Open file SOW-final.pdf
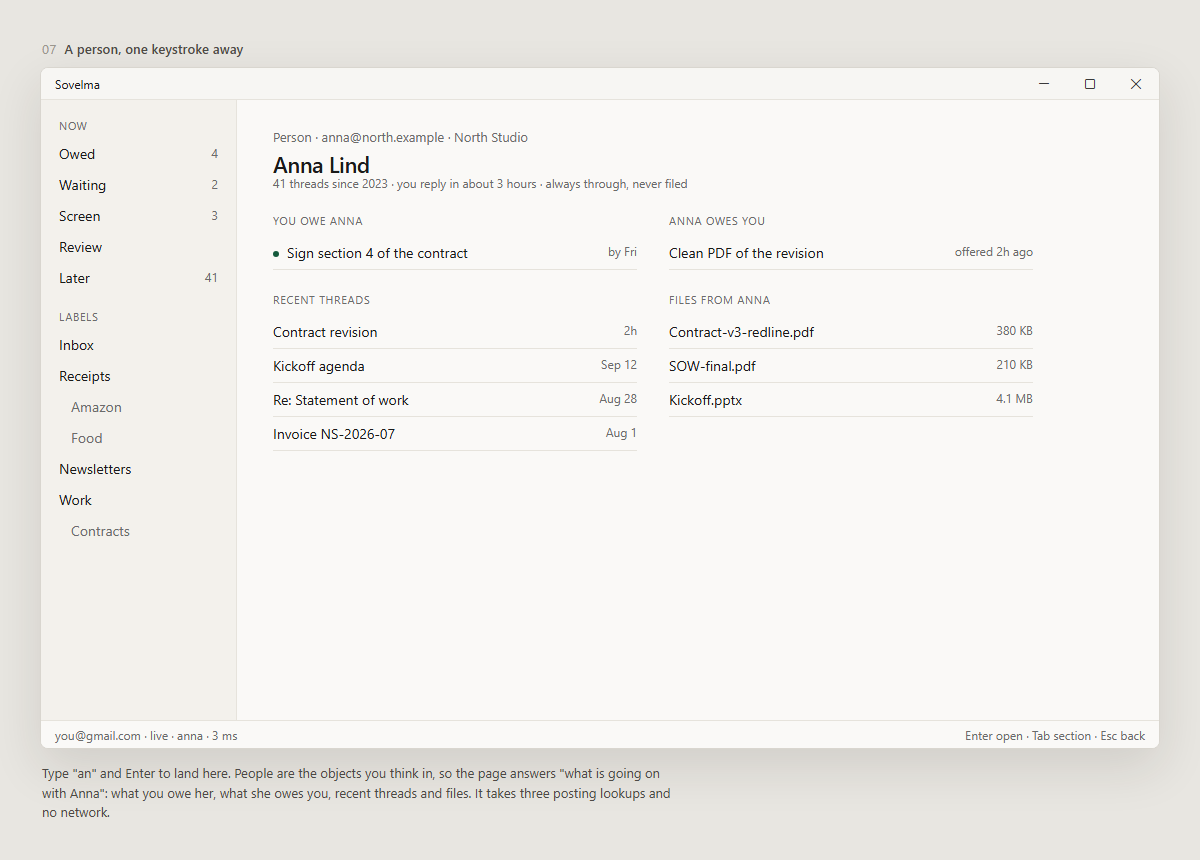Viewport: 1200px width, 860px height. 851,366
